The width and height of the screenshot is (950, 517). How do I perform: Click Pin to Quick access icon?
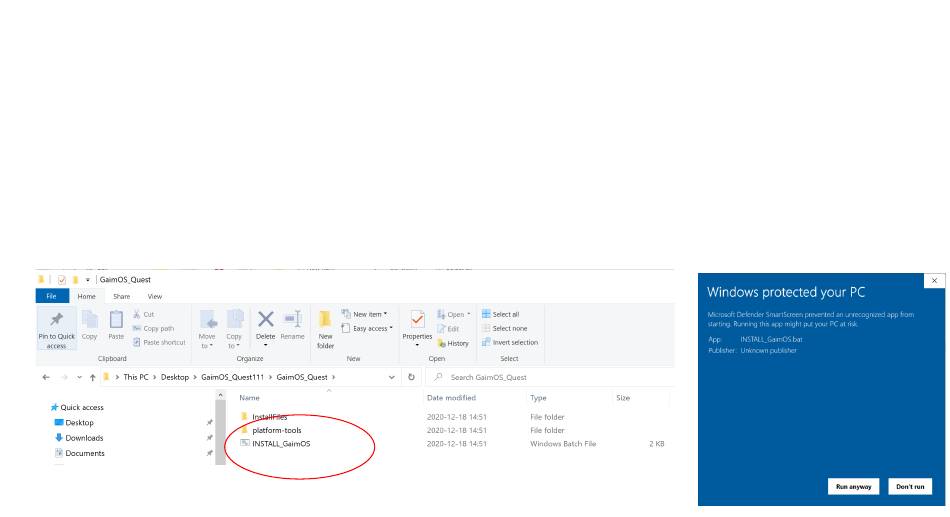56,319
